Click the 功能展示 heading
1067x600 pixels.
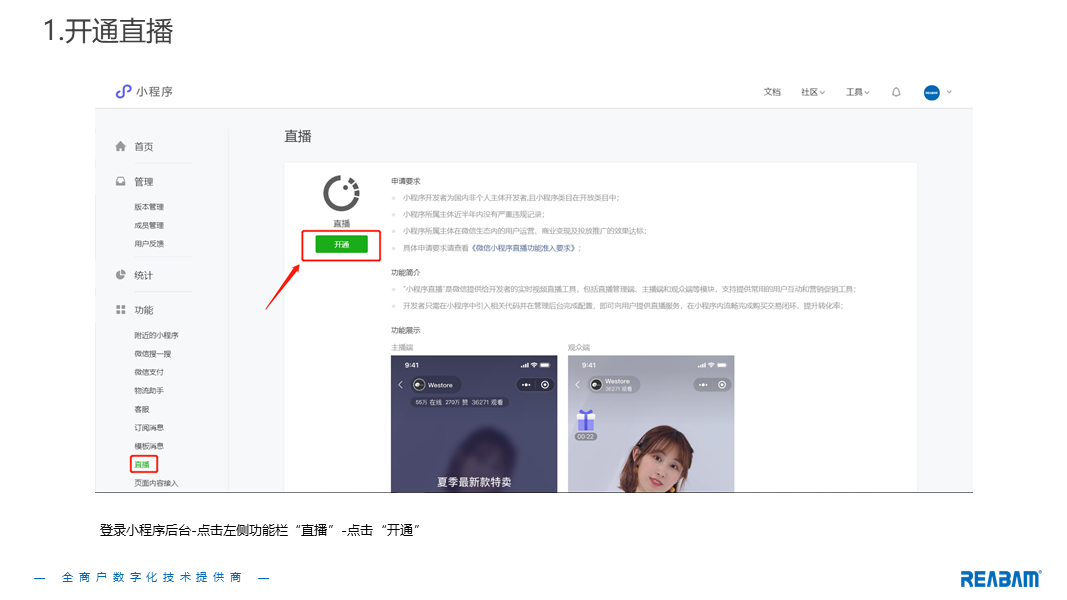406,331
